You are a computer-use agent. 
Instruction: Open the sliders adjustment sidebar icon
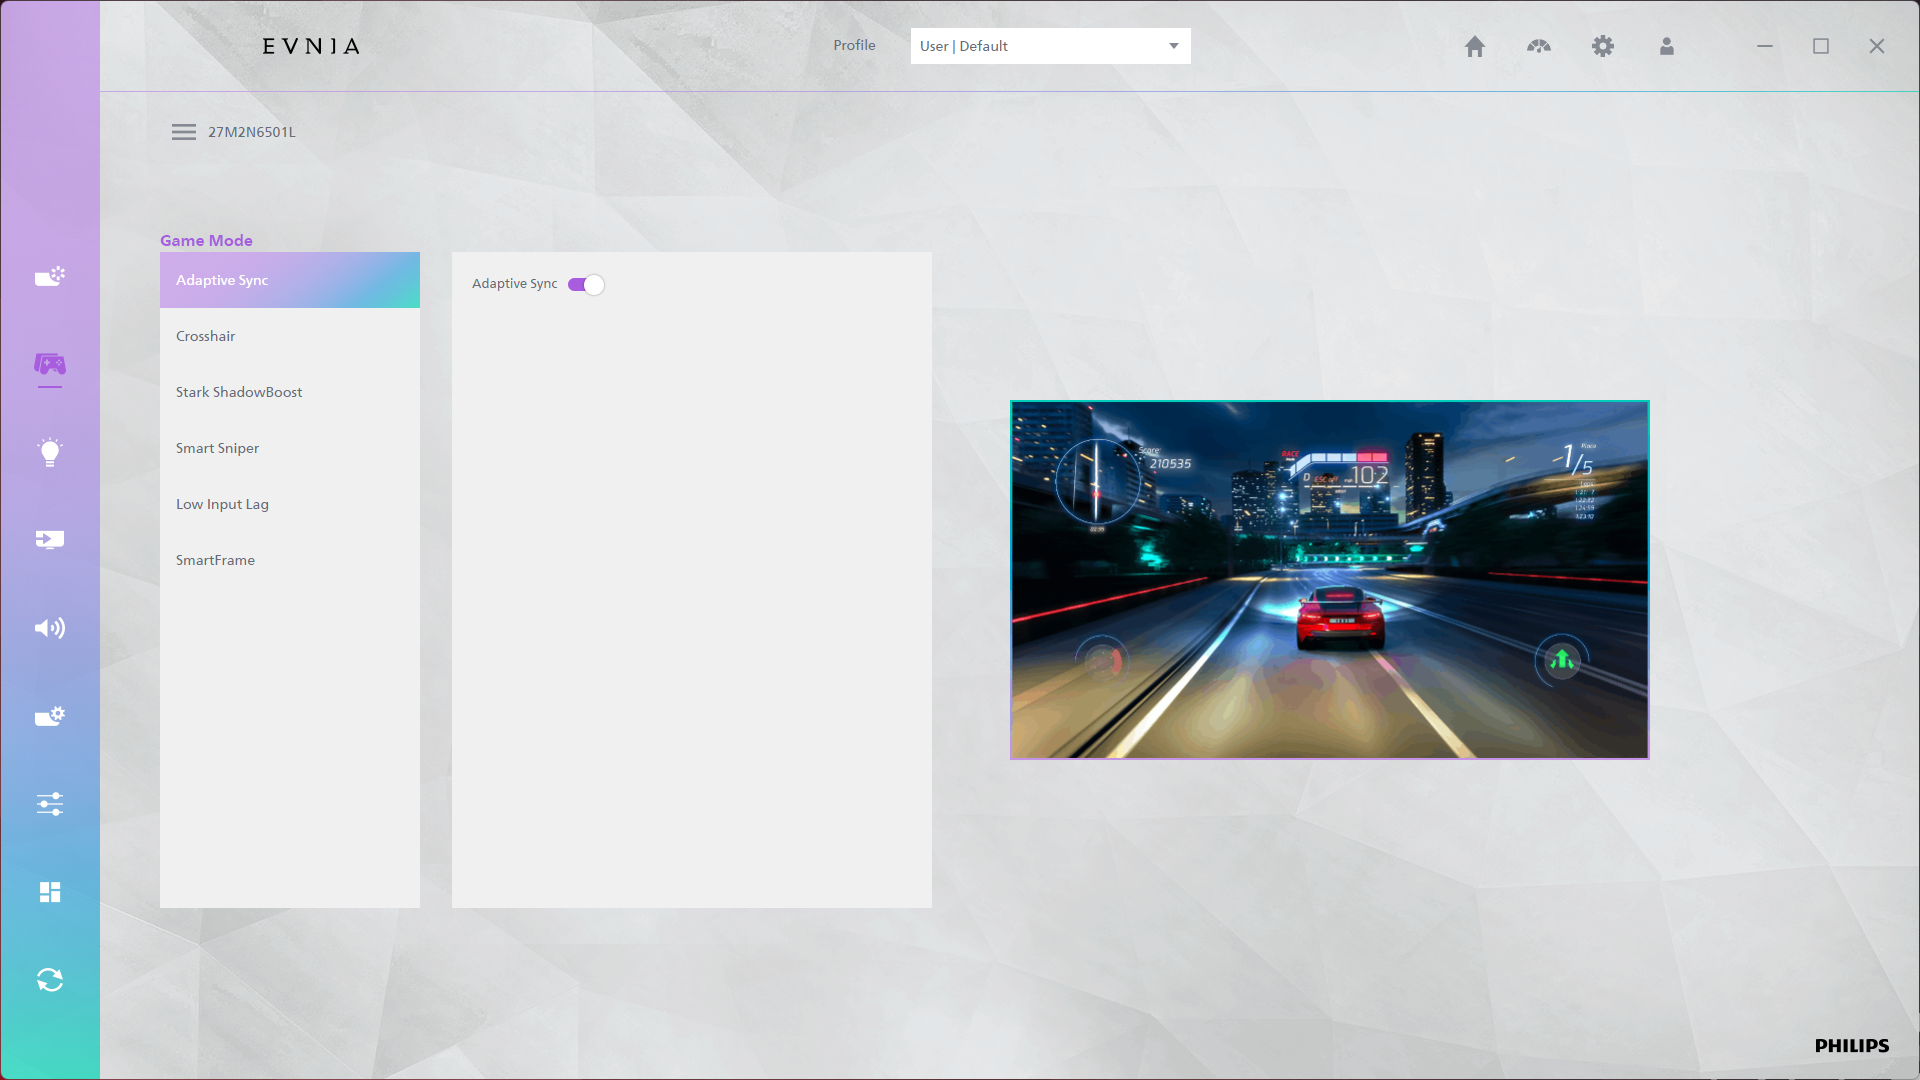(x=49, y=804)
